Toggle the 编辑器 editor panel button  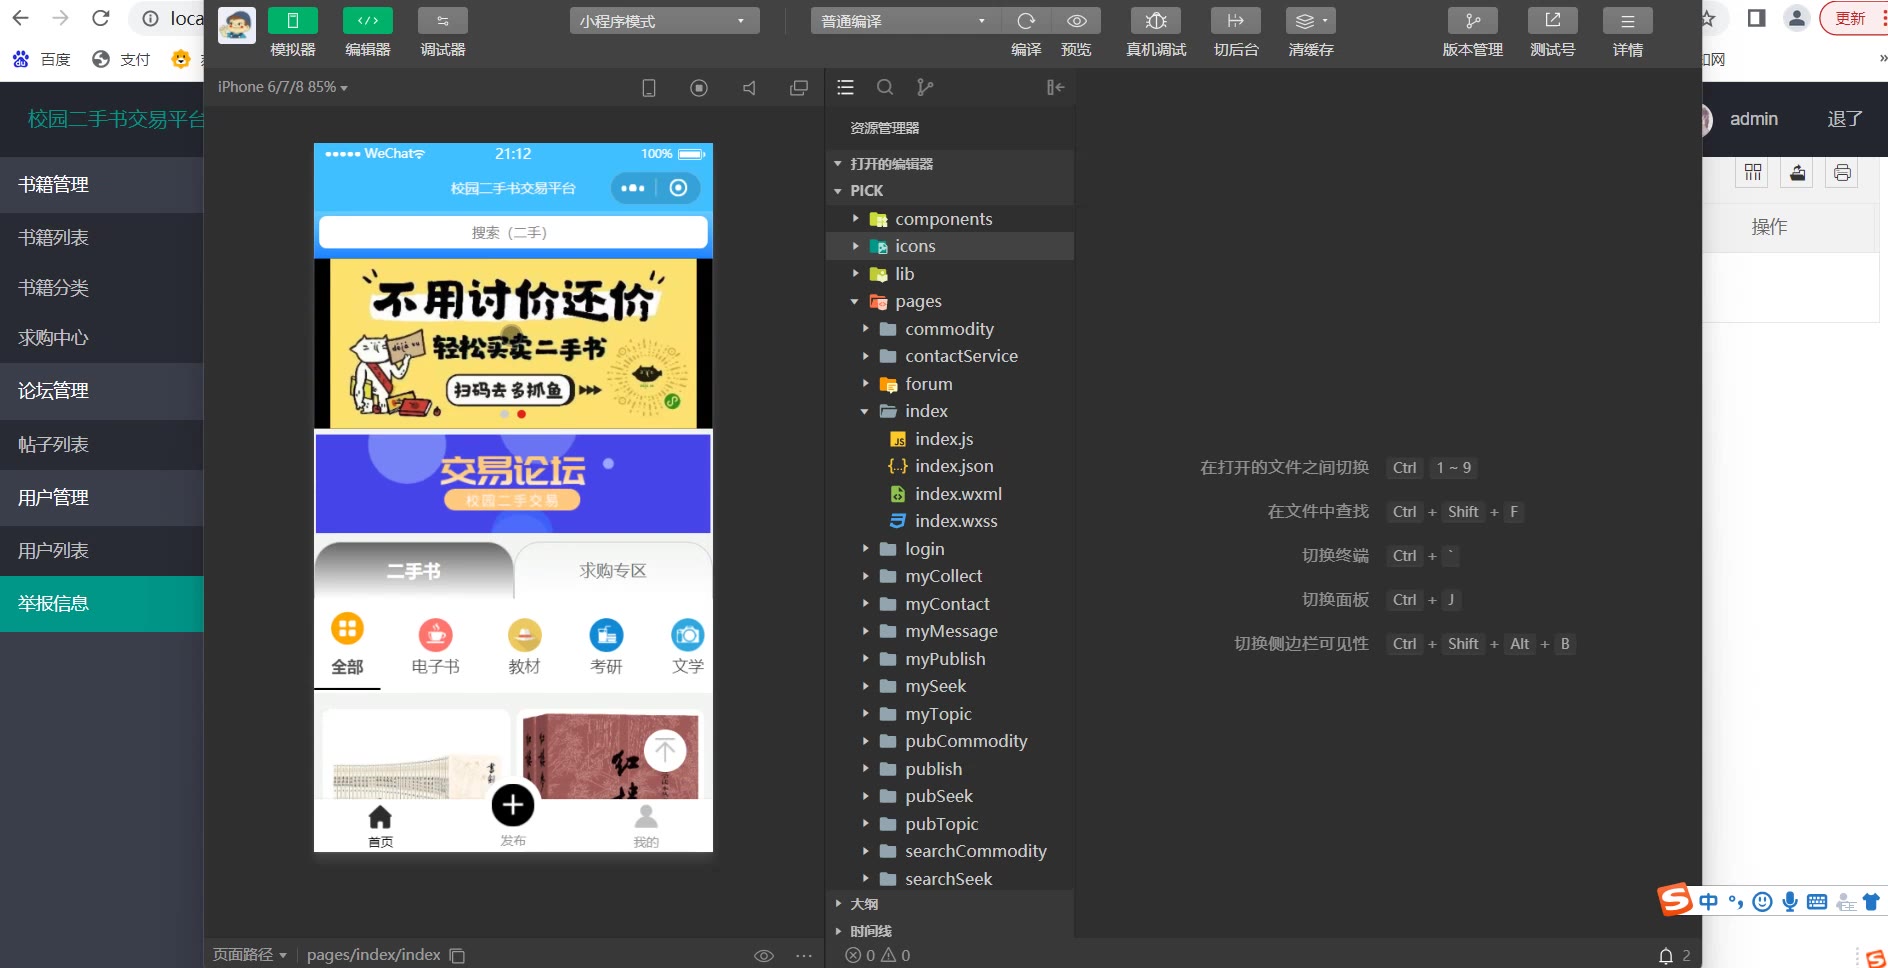[368, 21]
